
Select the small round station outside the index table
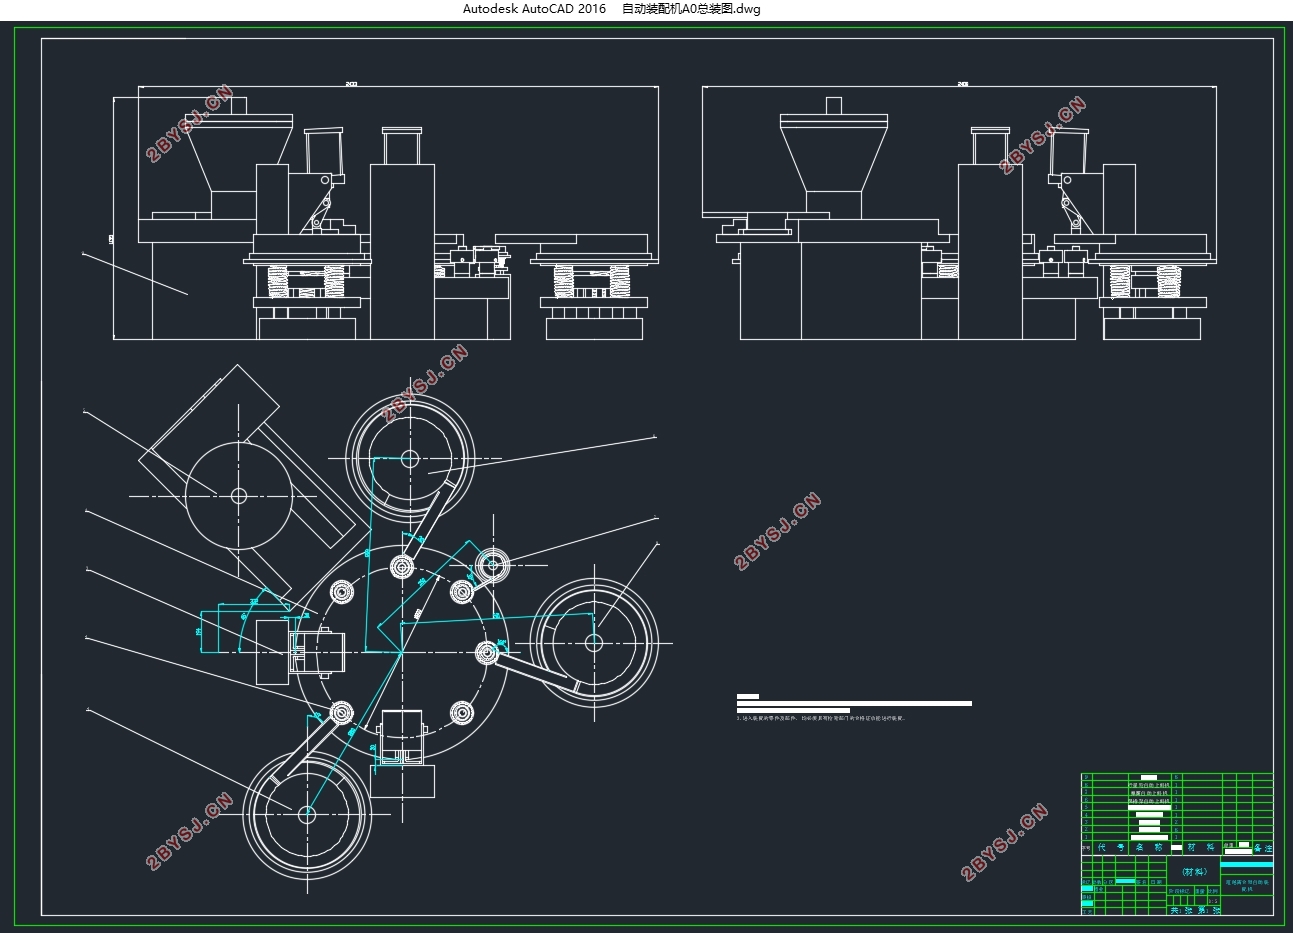[x=492, y=567]
